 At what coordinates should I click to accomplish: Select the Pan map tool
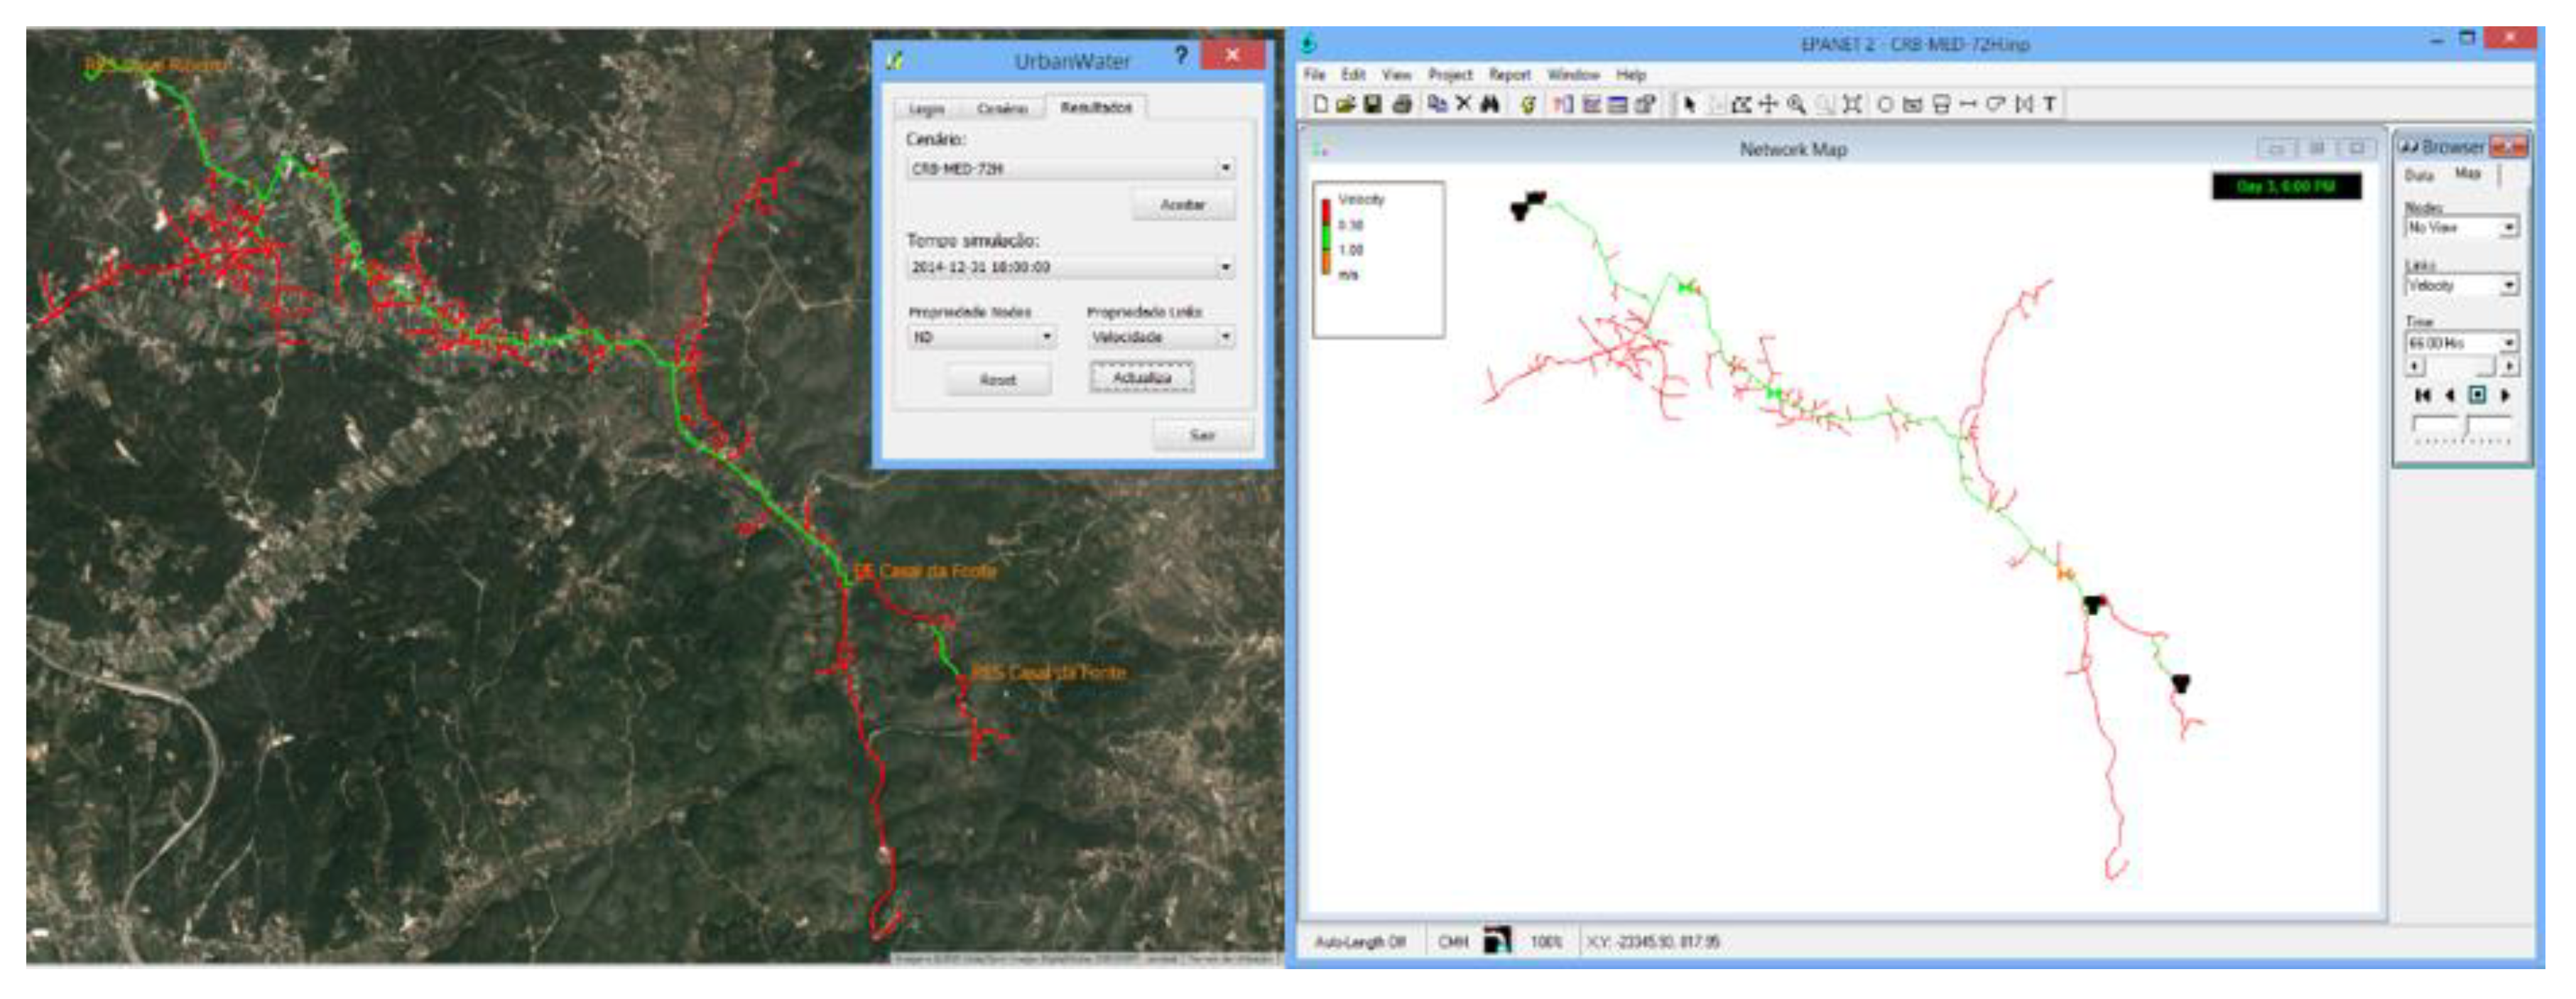[1768, 104]
